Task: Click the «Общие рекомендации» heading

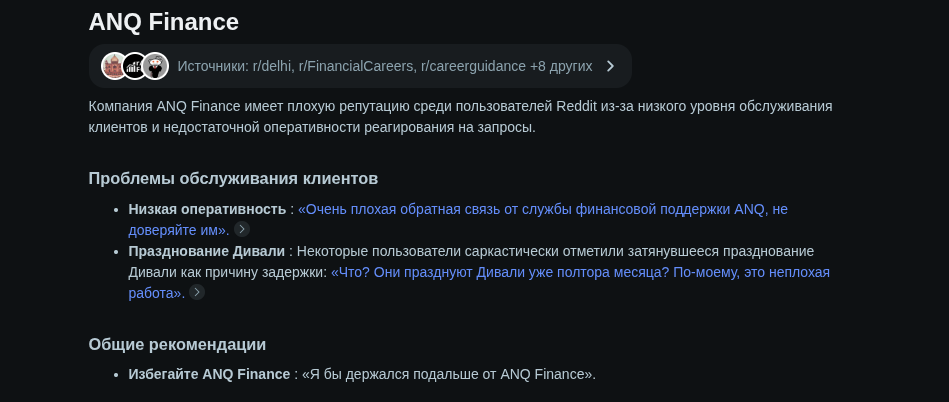Action: pyautogui.click(x=177, y=344)
